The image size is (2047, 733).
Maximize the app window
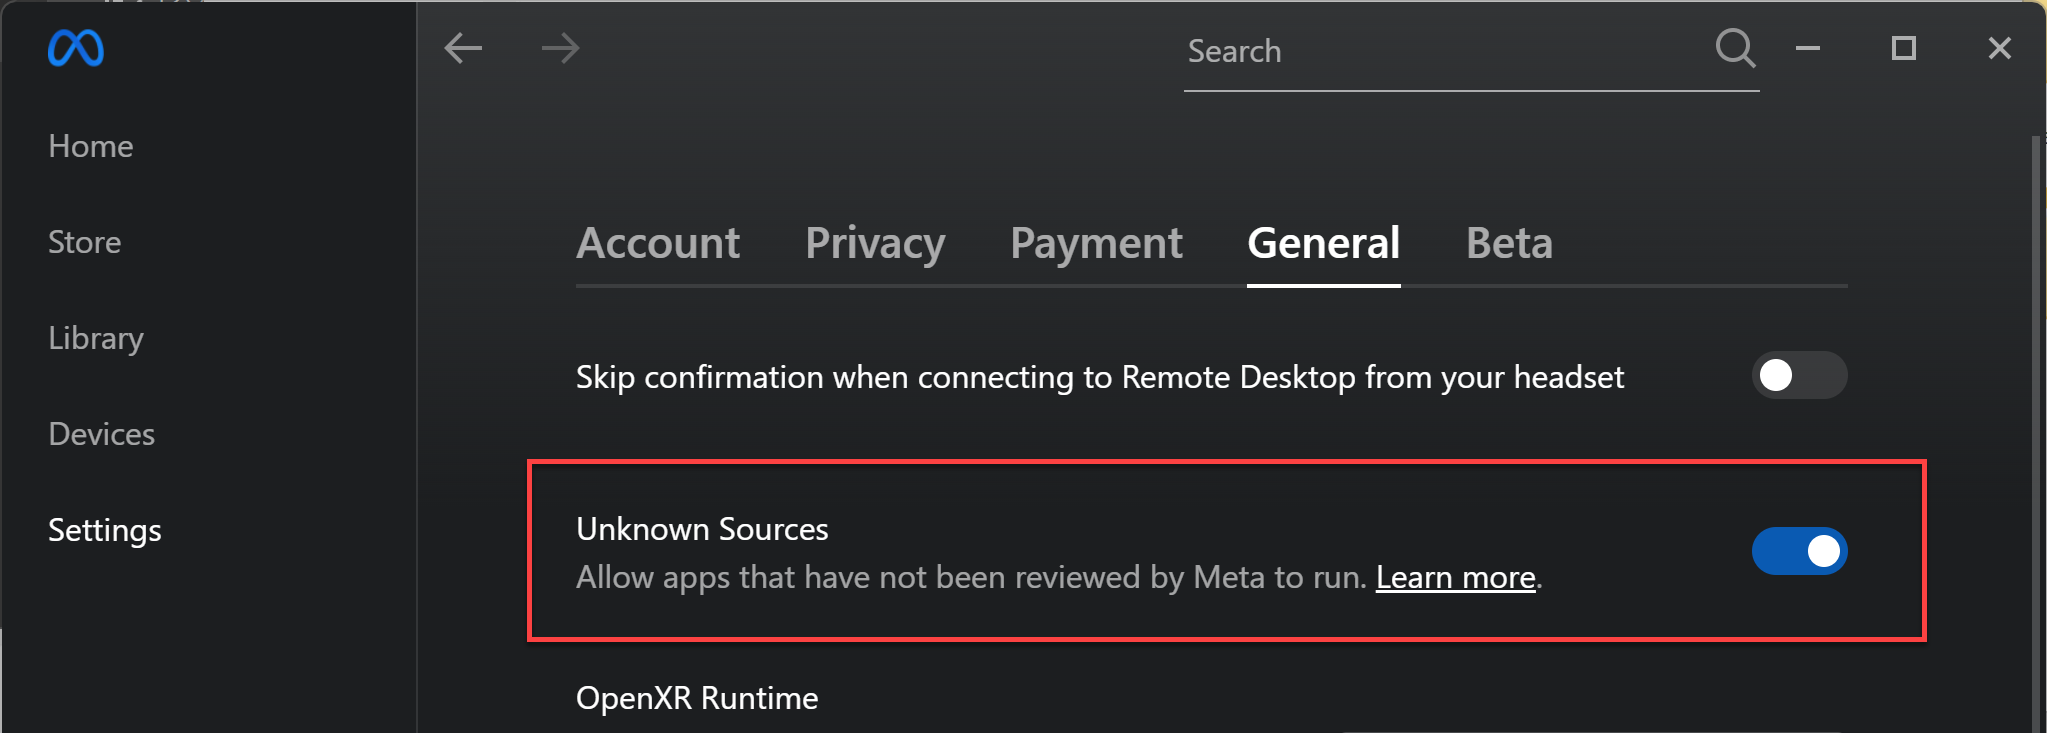[1904, 48]
